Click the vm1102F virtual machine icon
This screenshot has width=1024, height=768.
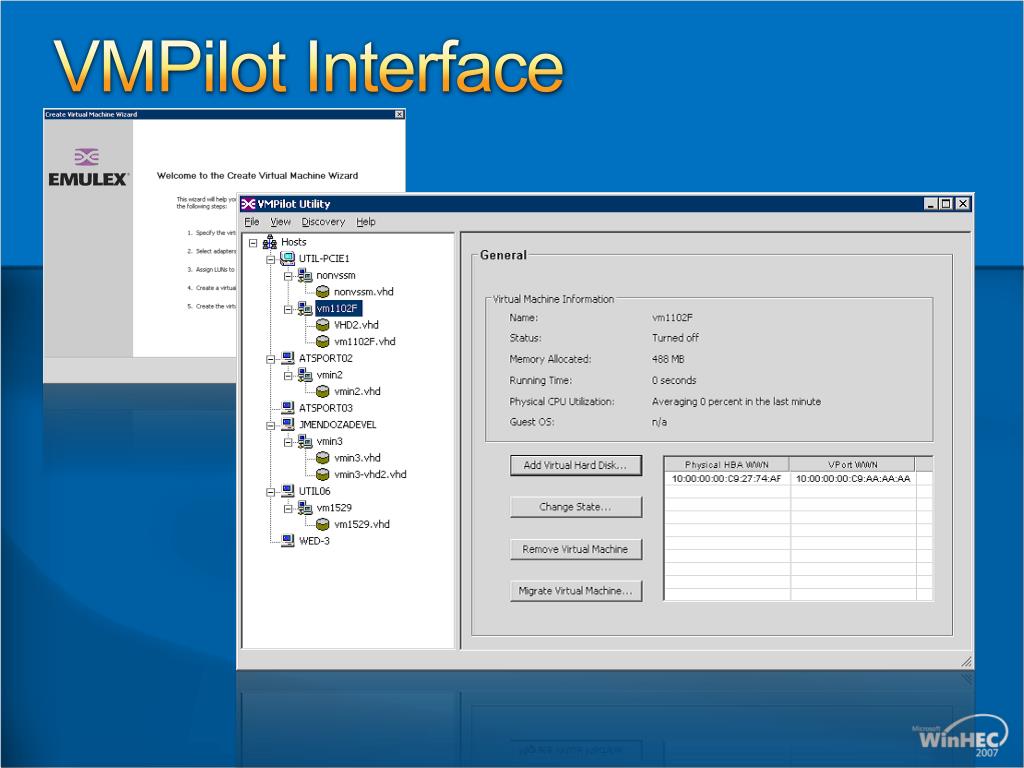point(305,308)
